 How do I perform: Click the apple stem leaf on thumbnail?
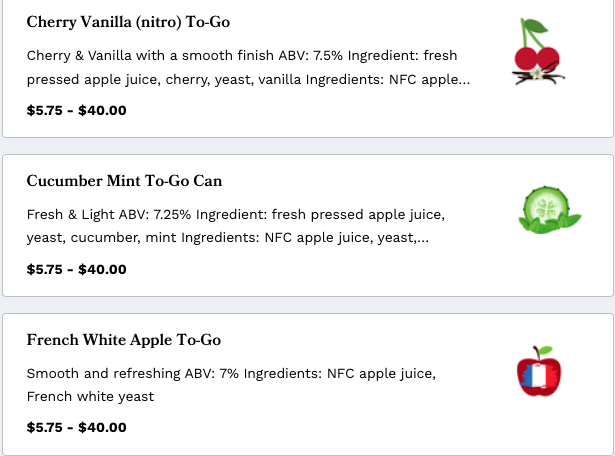[x=545, y=350]
